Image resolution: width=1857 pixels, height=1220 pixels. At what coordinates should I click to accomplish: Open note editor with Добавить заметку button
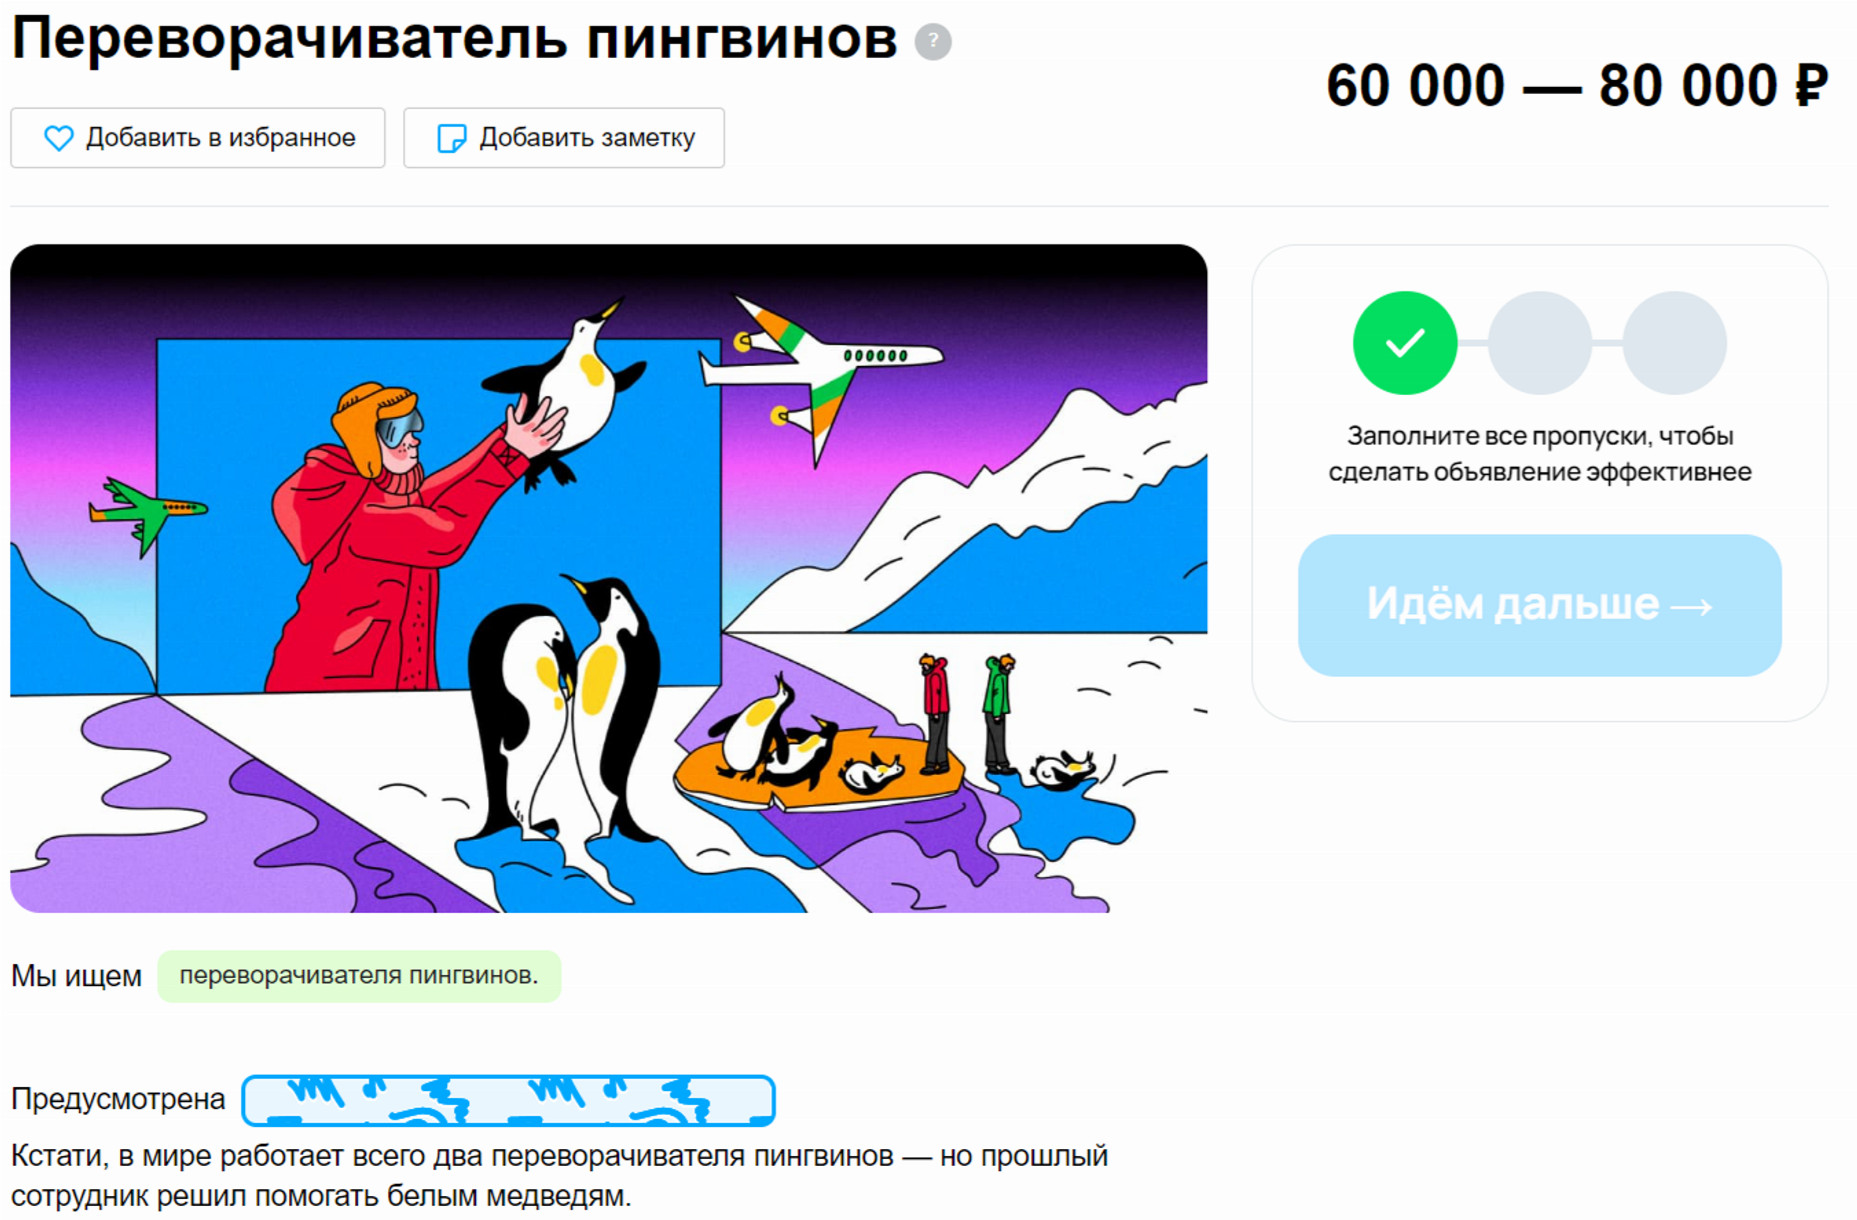click(x=564, y=138)
